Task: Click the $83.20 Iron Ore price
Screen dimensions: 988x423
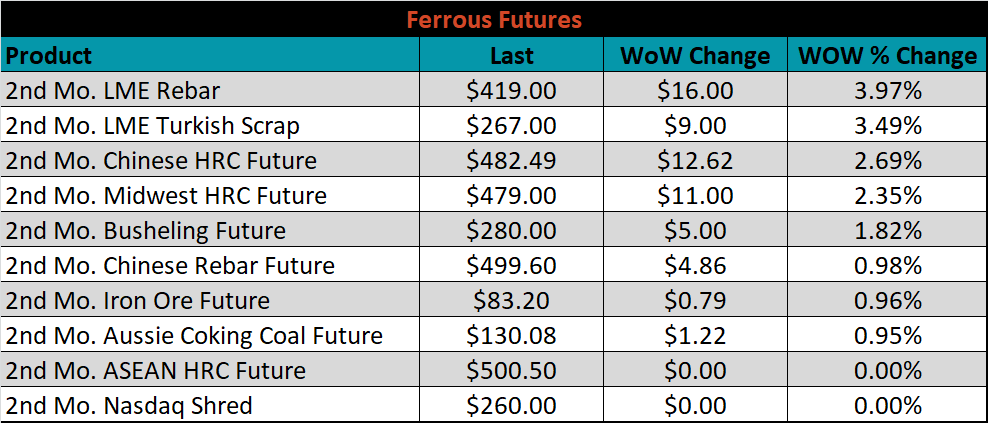Action: (512, 299)
